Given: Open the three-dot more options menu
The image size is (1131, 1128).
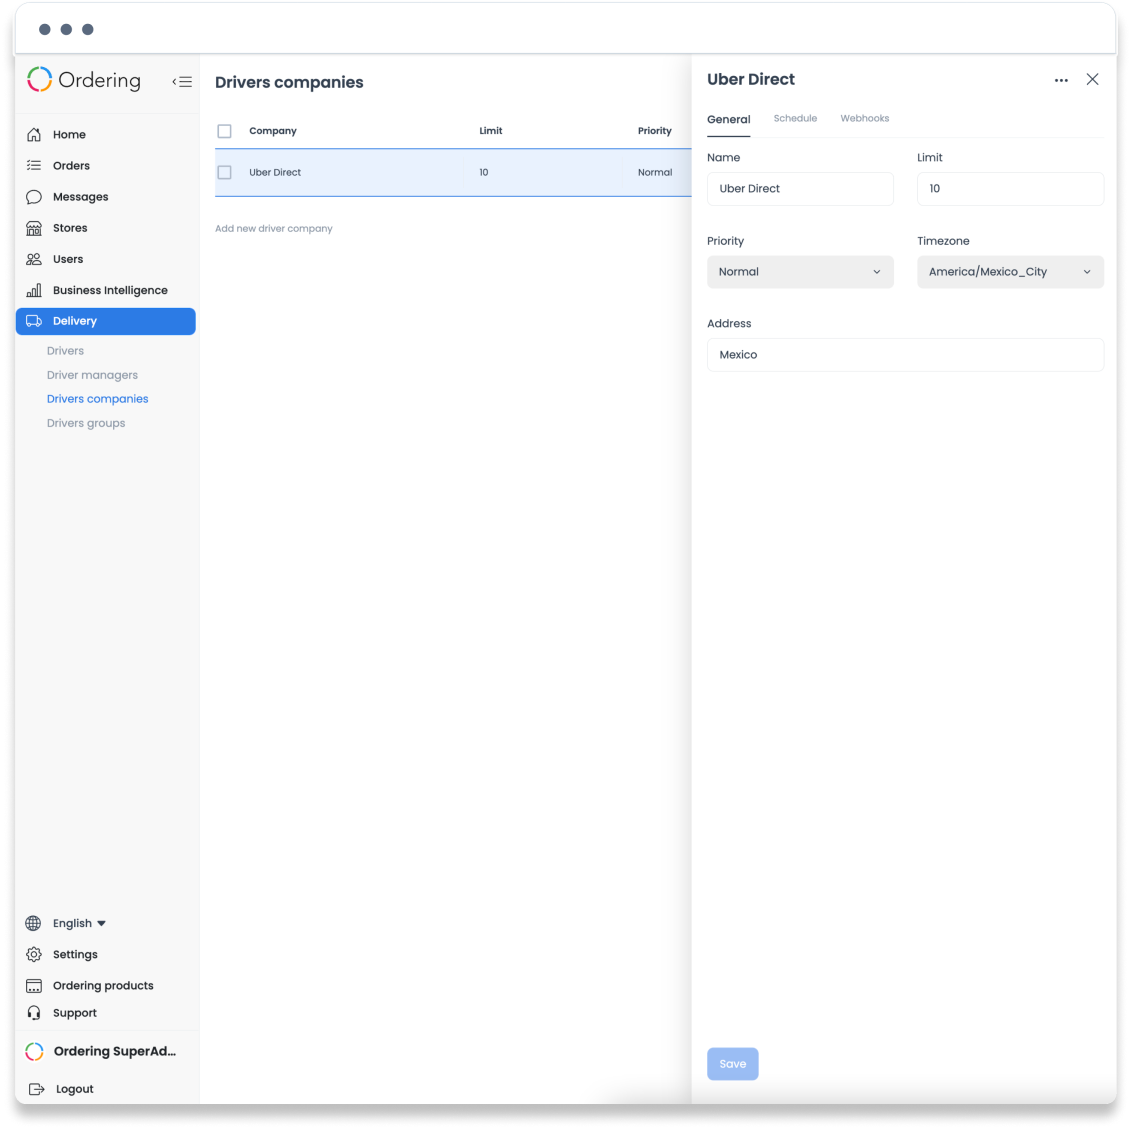Looking at the screenshot, I should coord(1061,80).
